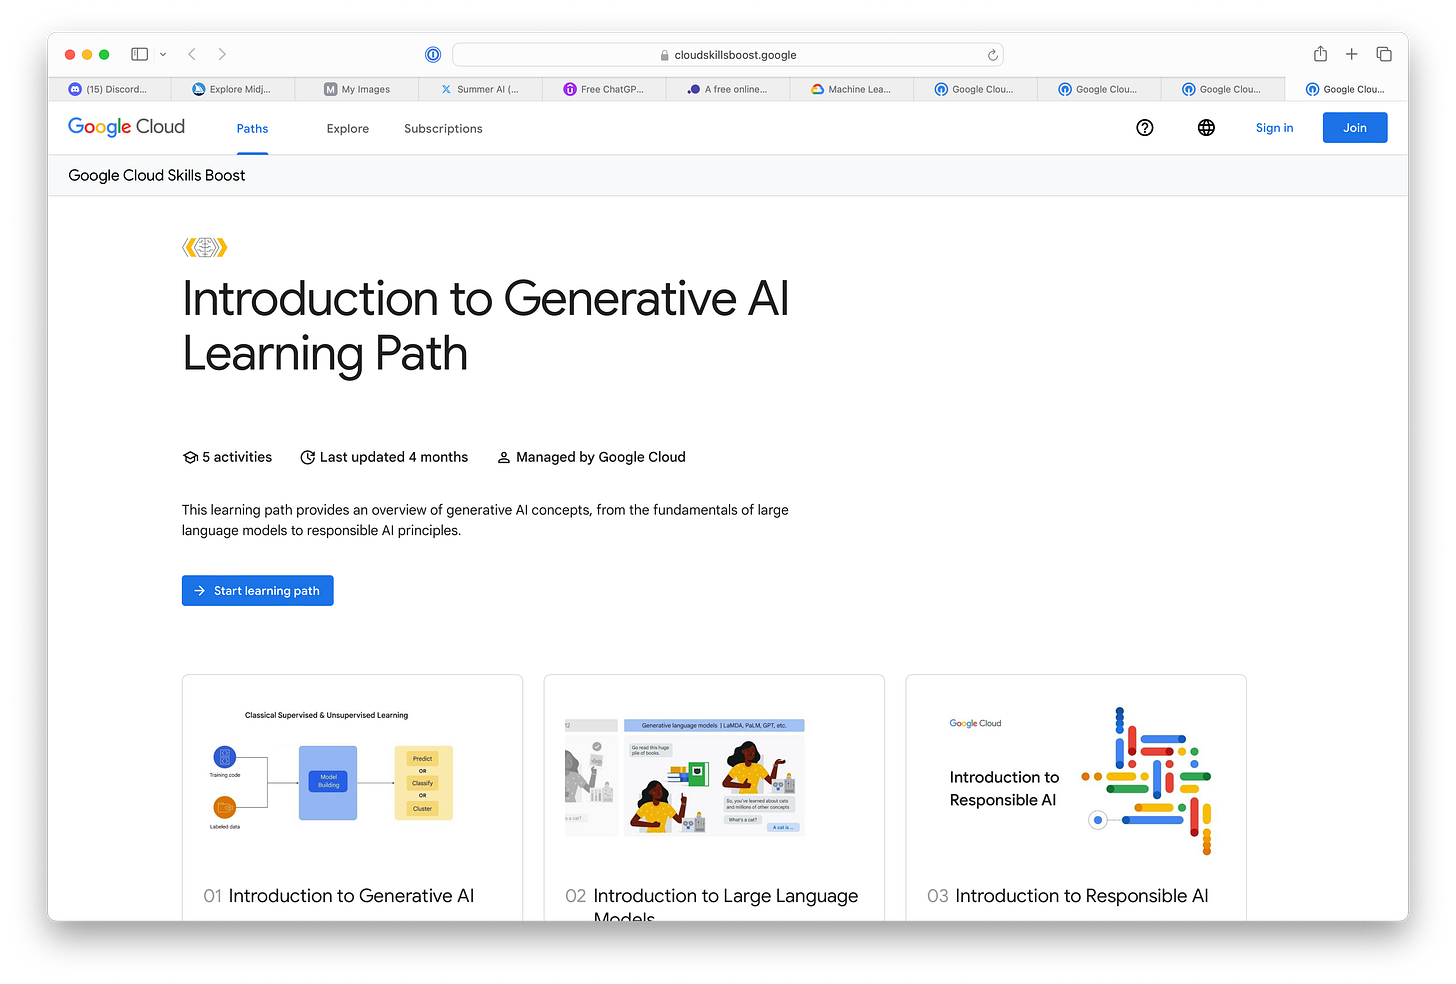Open the Introduction to Responsible AI thumbnail

(1076, 780)
